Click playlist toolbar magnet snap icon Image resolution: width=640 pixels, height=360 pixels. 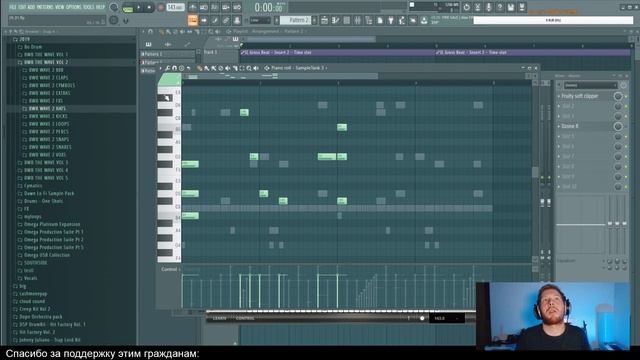150,31
